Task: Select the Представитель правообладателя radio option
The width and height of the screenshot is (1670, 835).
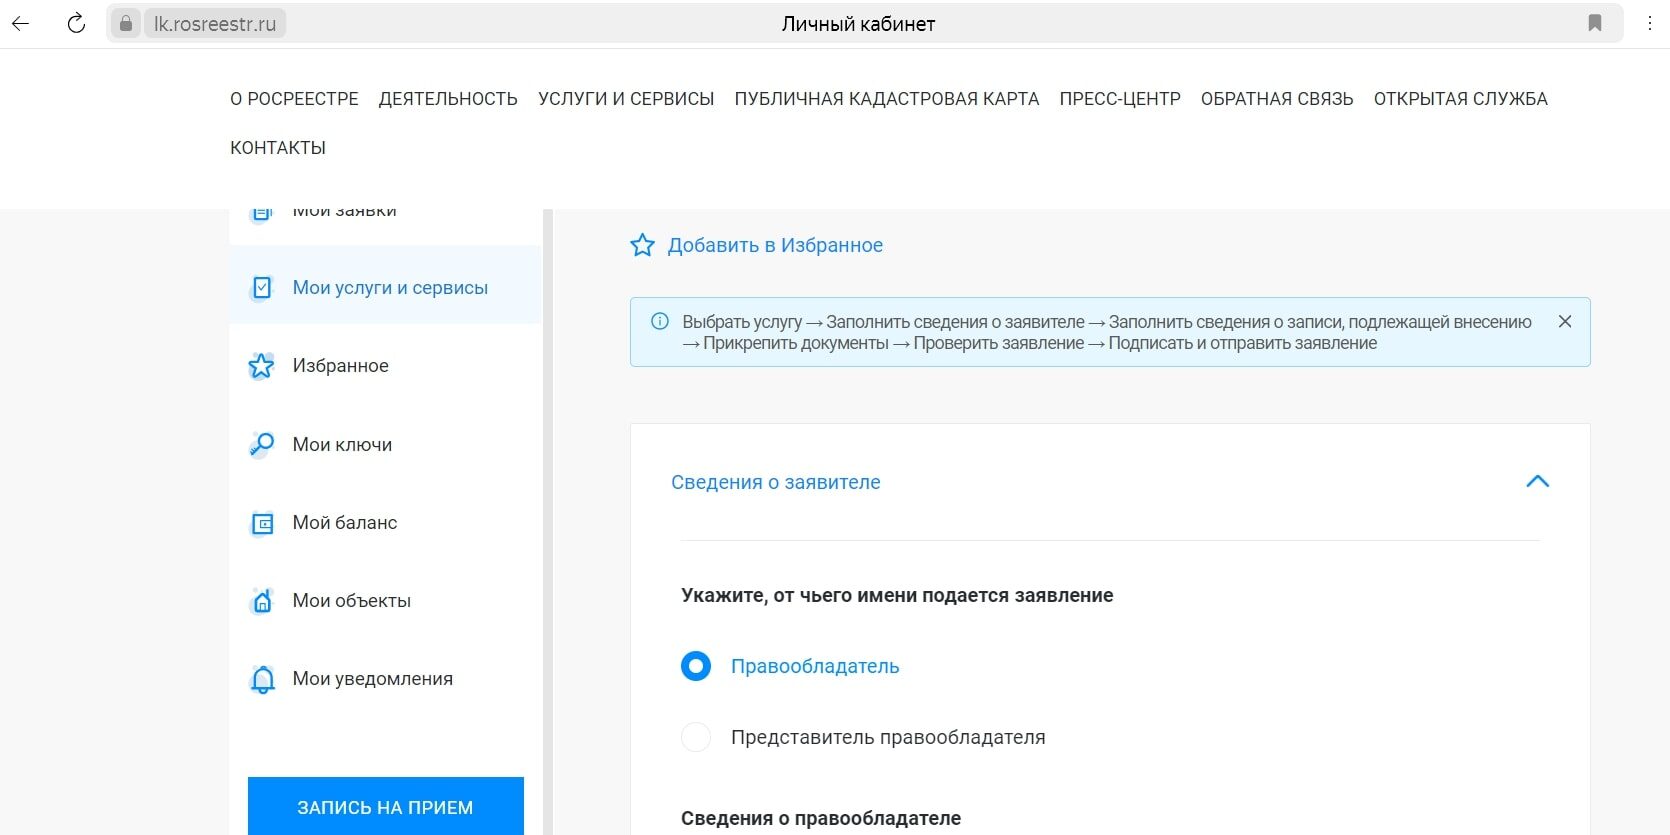Action: pyautogui.click(x=696, y=737)
